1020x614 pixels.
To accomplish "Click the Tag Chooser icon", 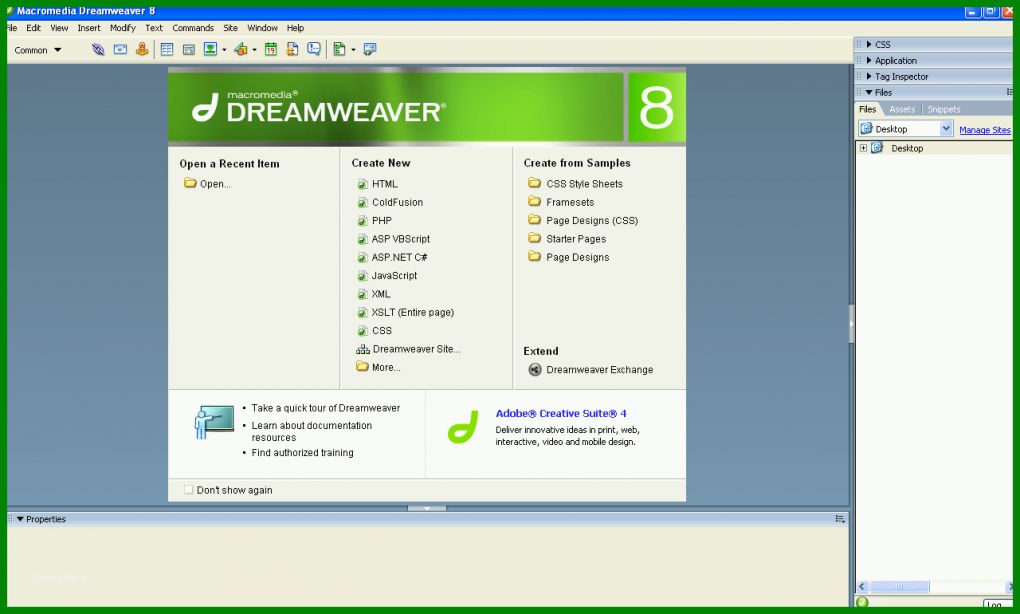I will [x=369, y=49].
